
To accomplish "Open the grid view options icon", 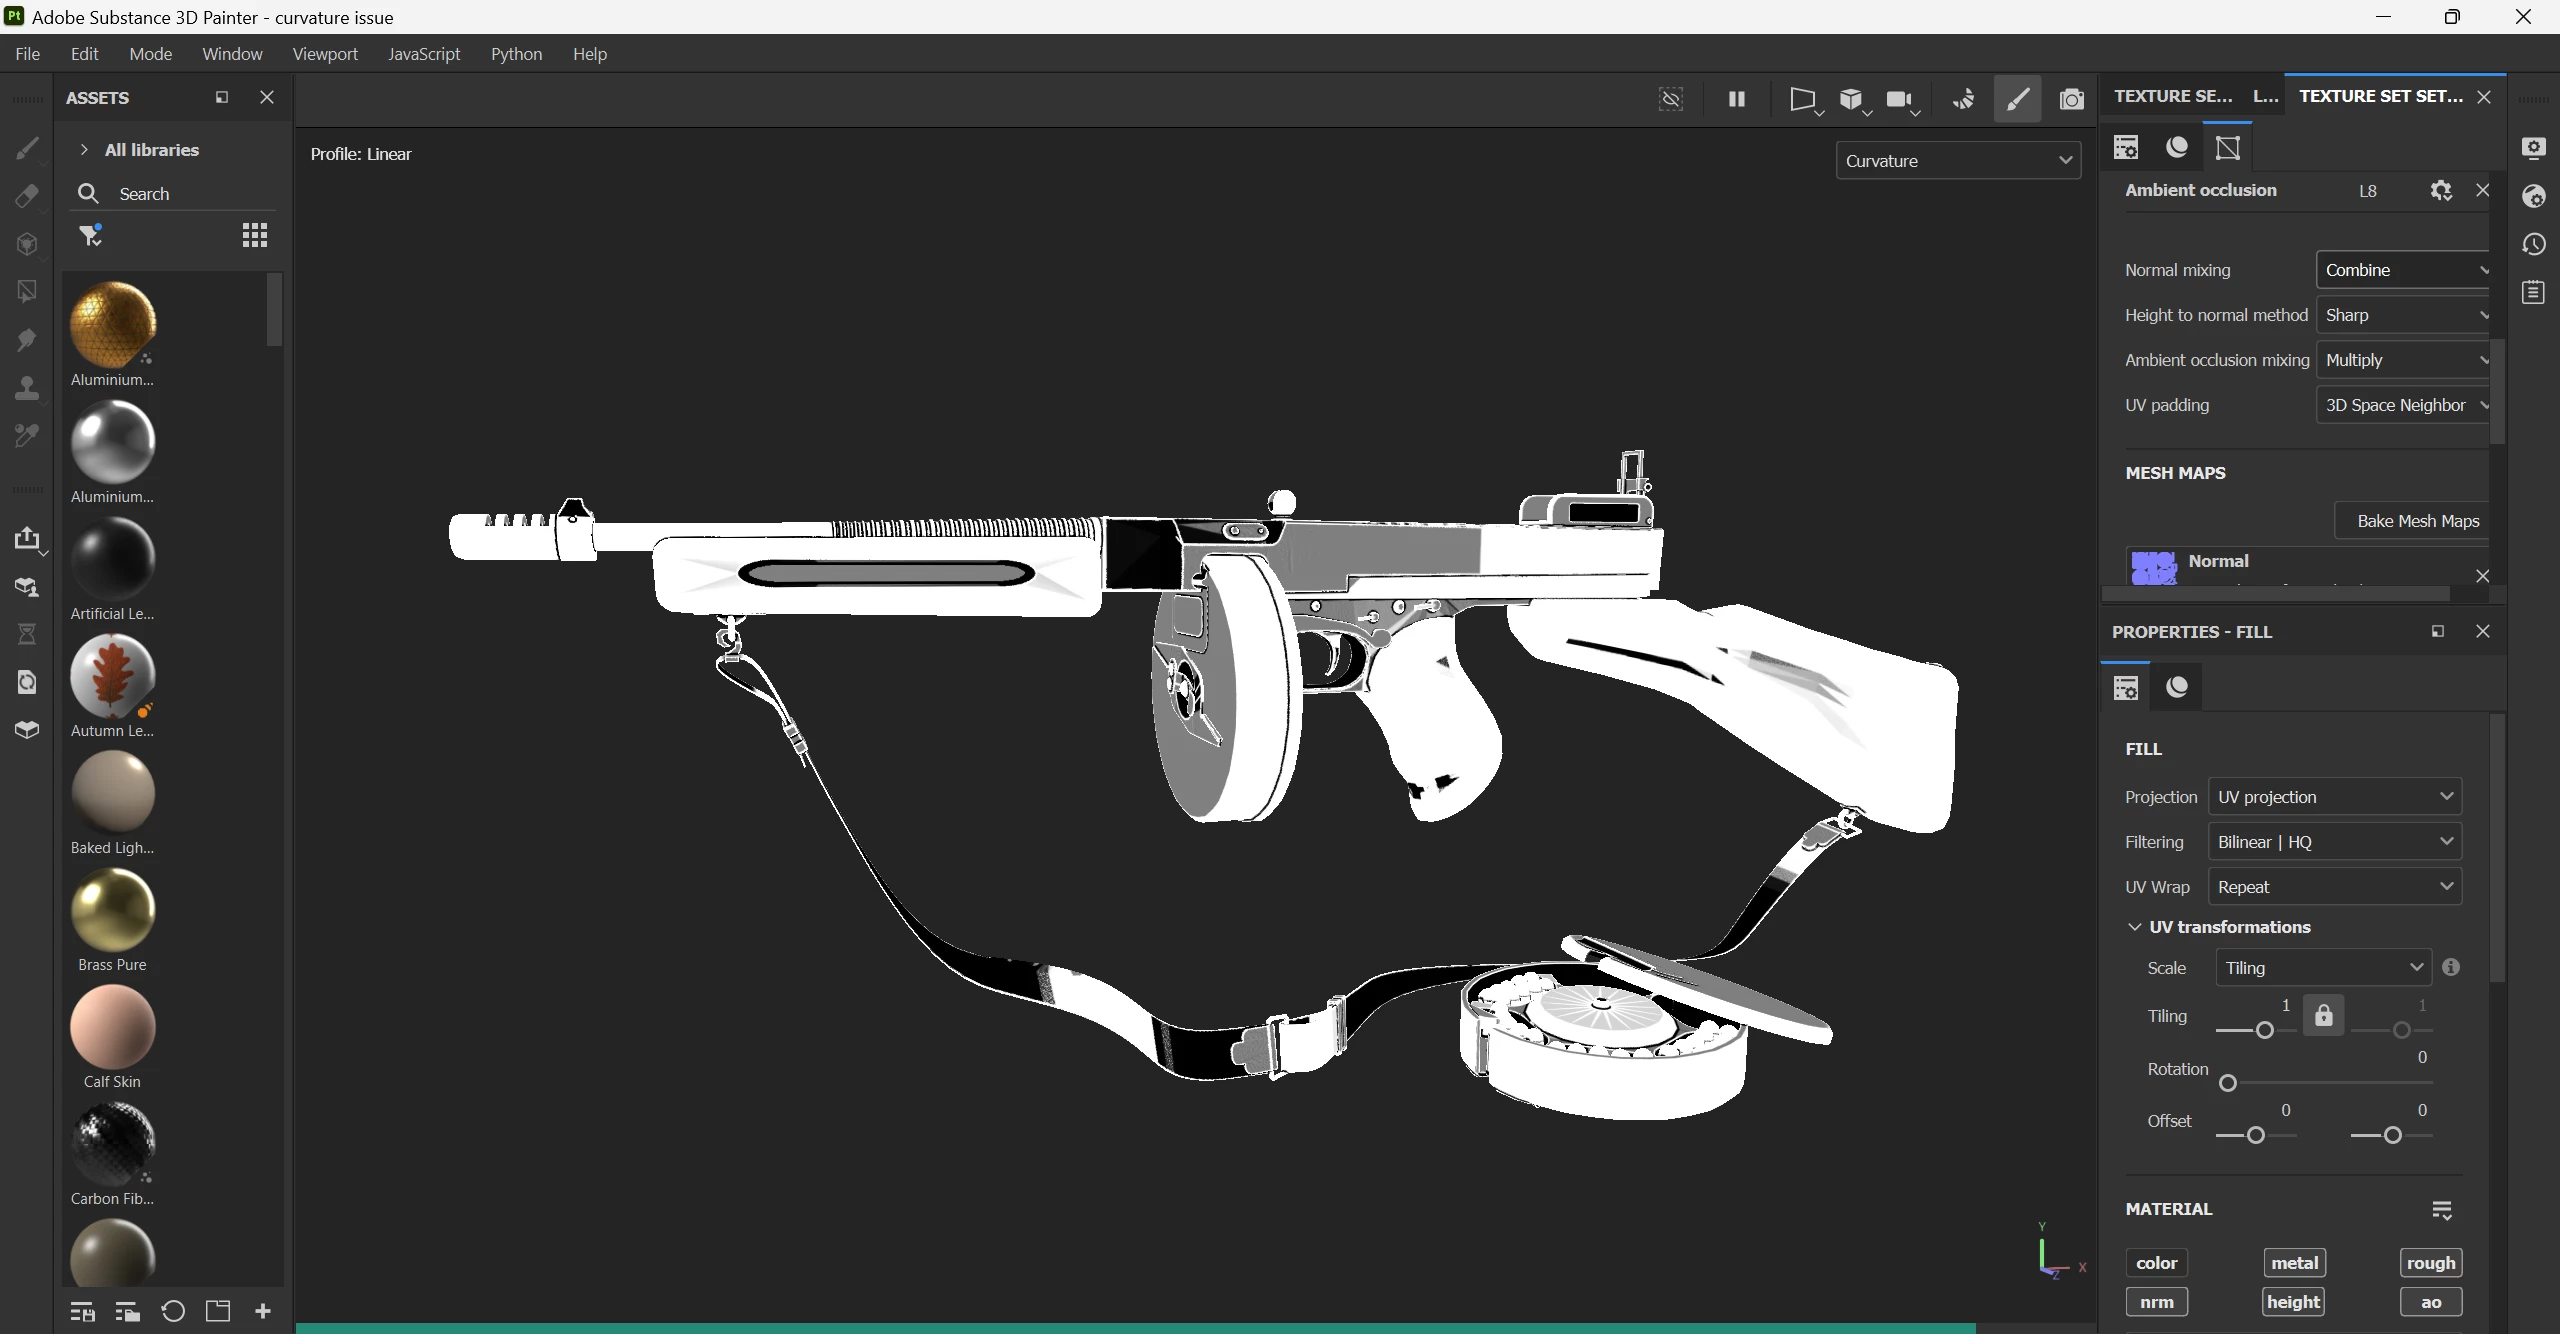I will coord(255,235).
